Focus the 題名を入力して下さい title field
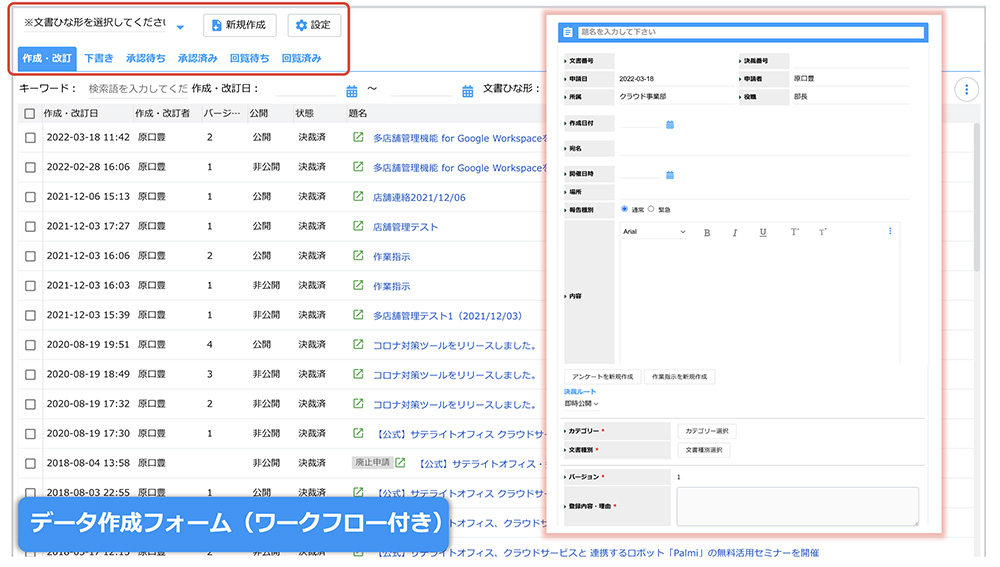This screenshot has width=1000, height=567. point(751,32)
